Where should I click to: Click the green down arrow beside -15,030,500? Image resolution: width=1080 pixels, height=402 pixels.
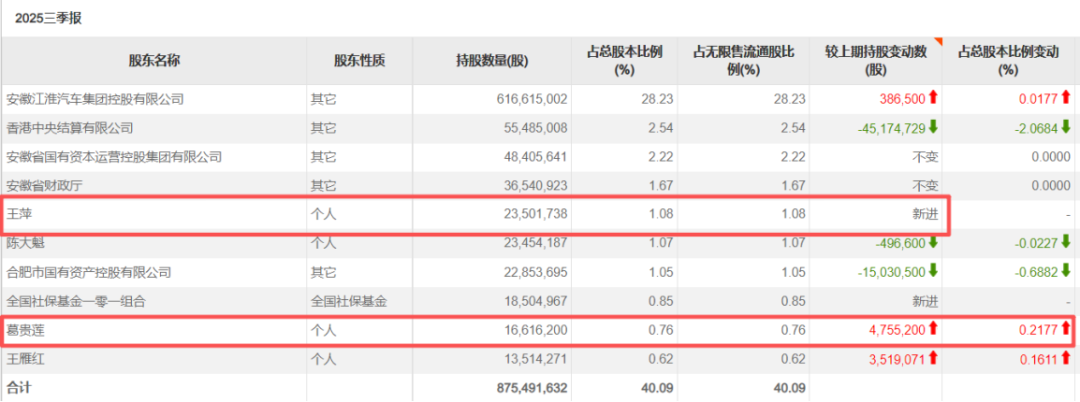[x=933, y=272]
